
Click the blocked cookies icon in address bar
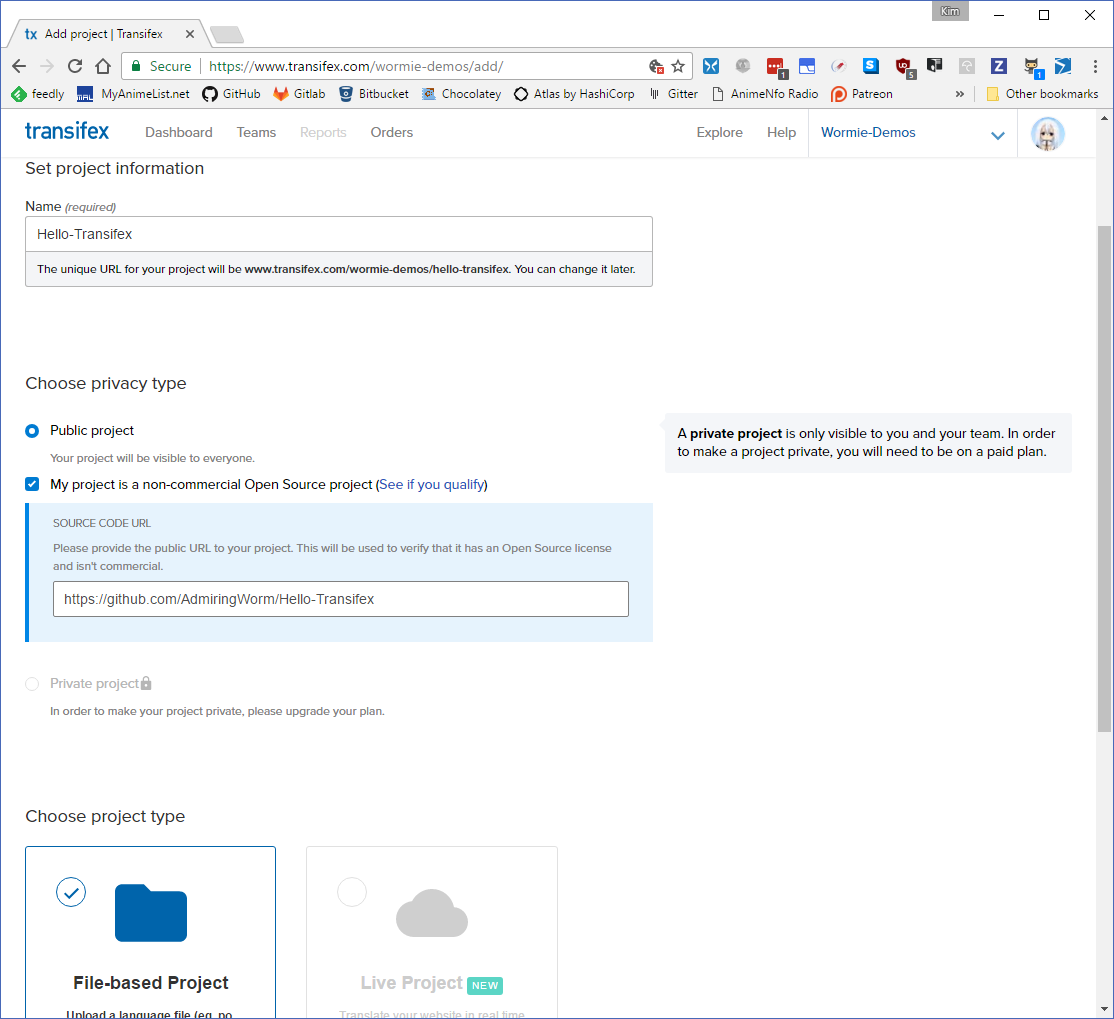tap(656, 66)
